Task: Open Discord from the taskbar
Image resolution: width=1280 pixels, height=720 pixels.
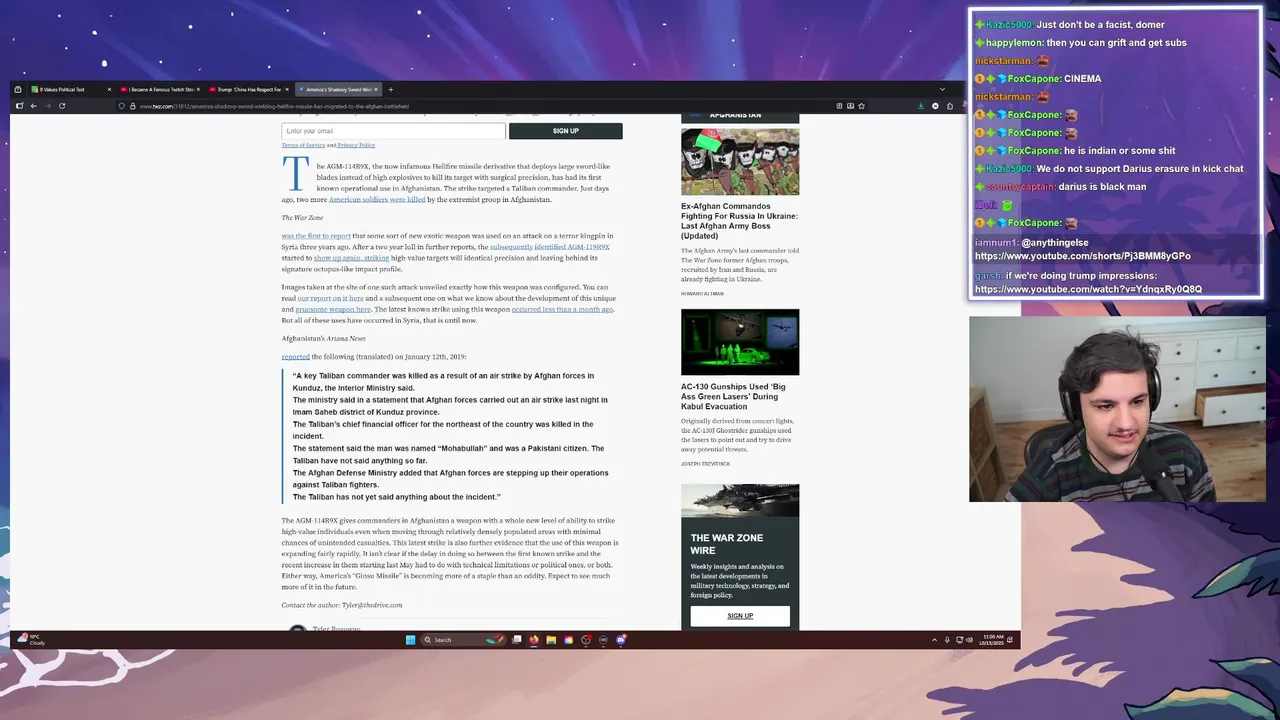Action: [621, 640]
